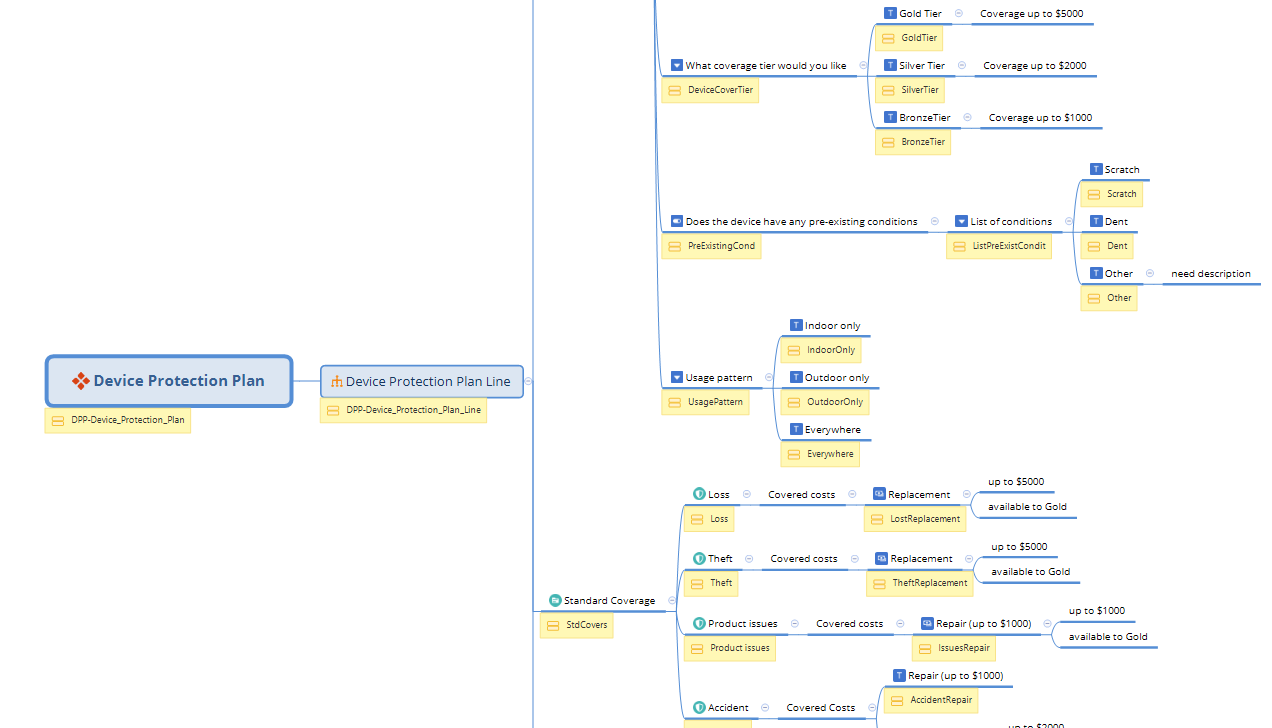Collapse the Theft branch

pos(750,559)
